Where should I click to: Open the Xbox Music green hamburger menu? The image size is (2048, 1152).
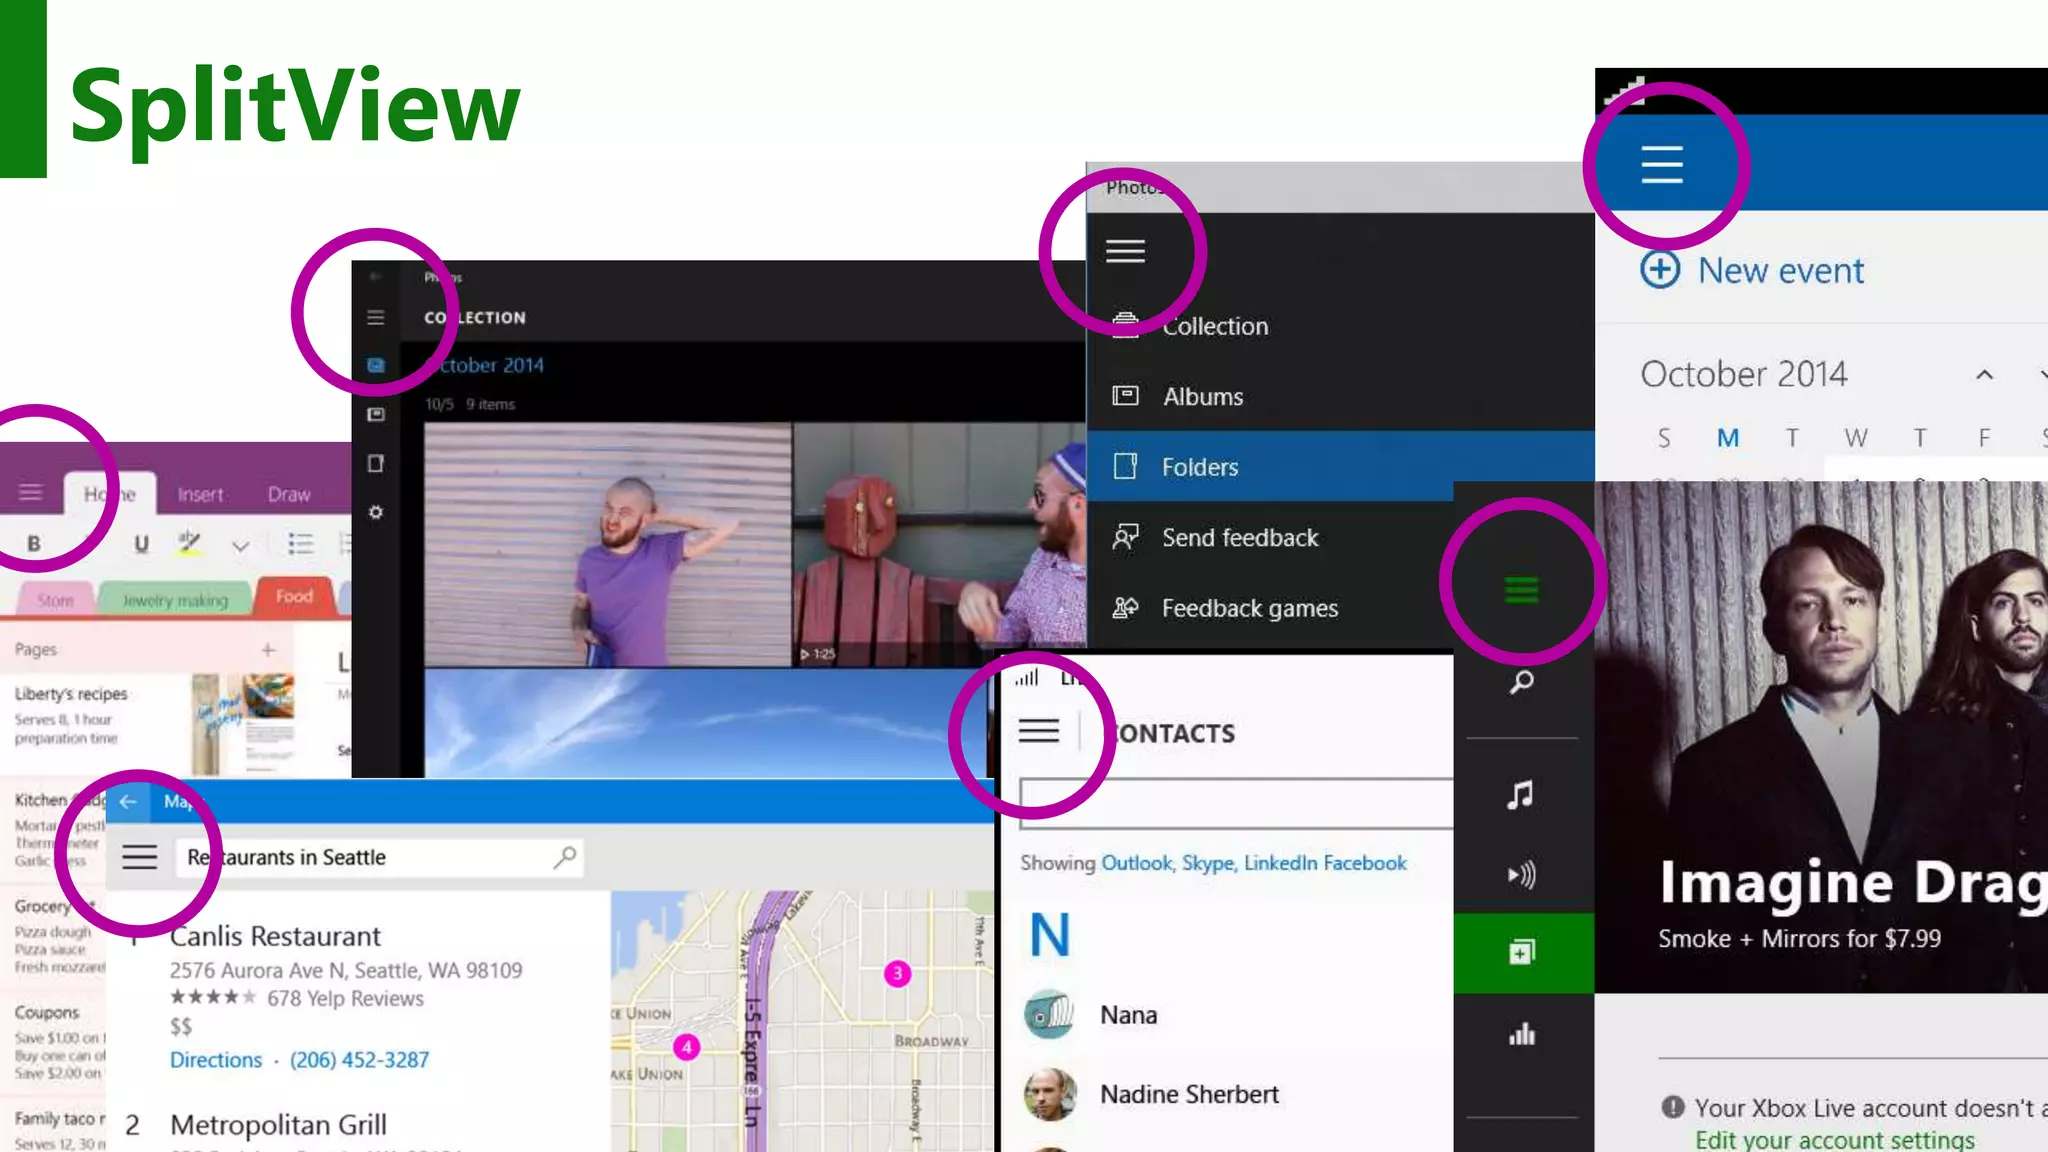[1521, 590]
